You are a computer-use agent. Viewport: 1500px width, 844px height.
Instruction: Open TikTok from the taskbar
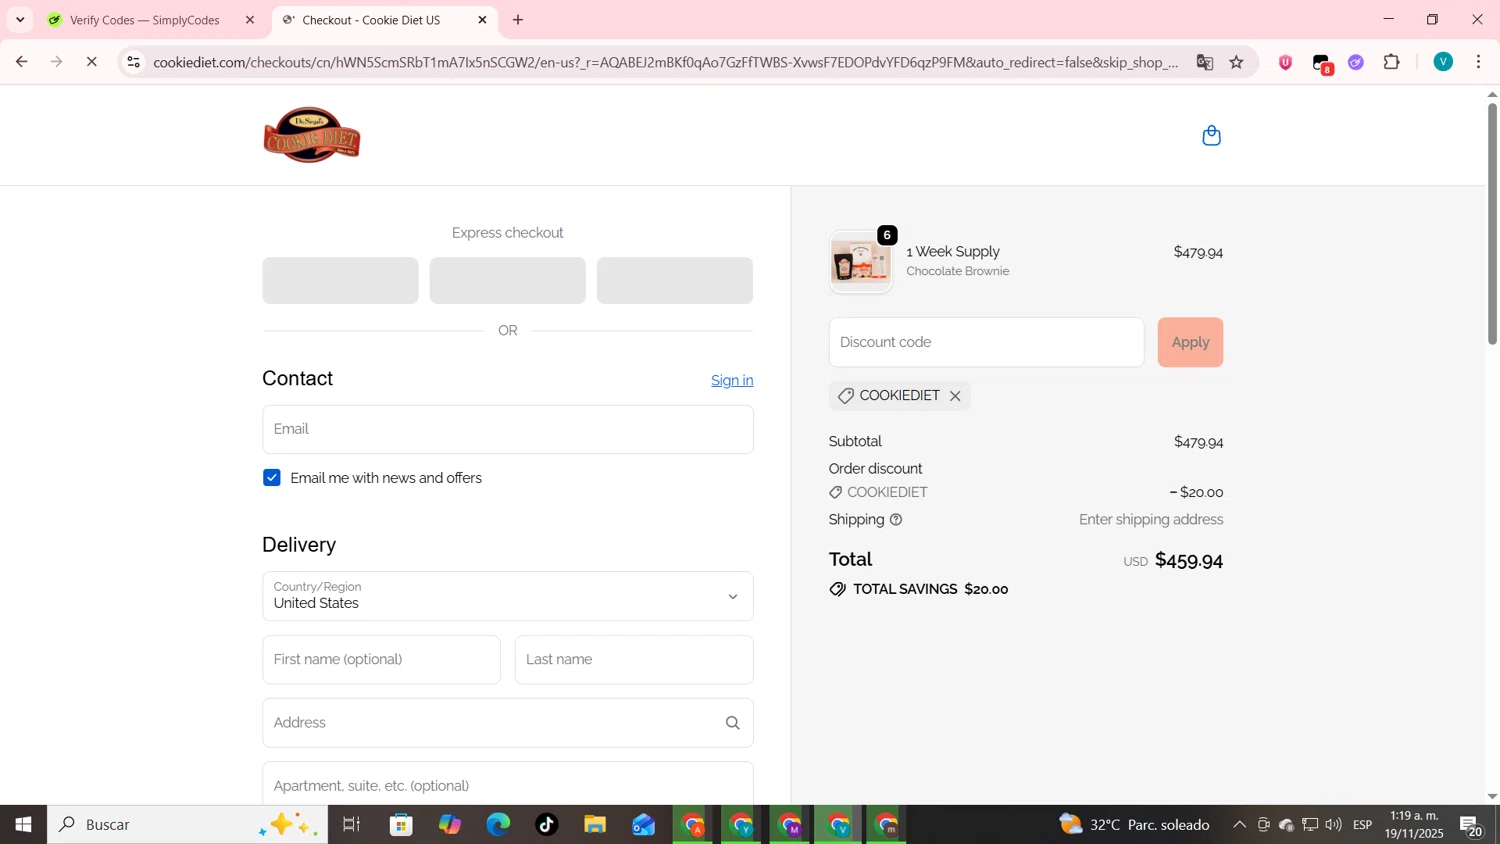547,825
